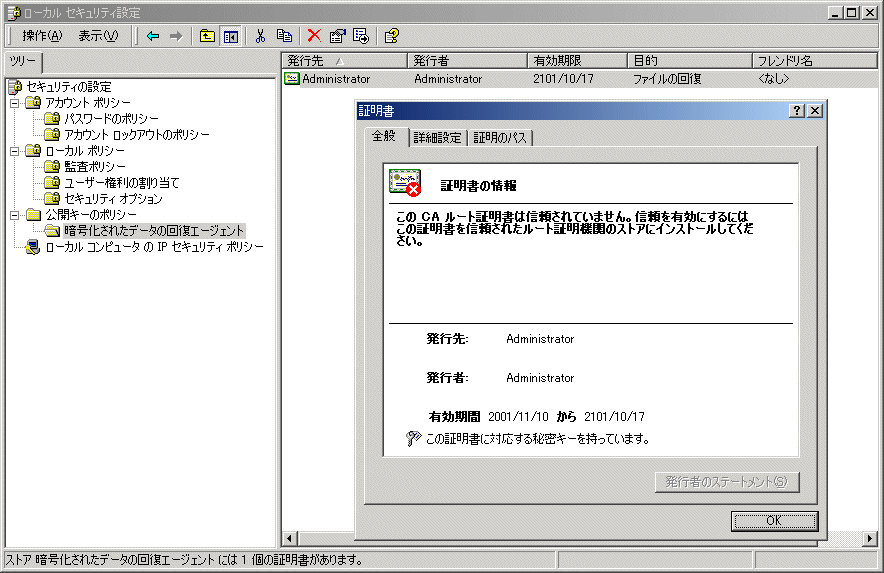
Task: Maximize the ローカル セキュリティ設定 window
Action: 852,12
